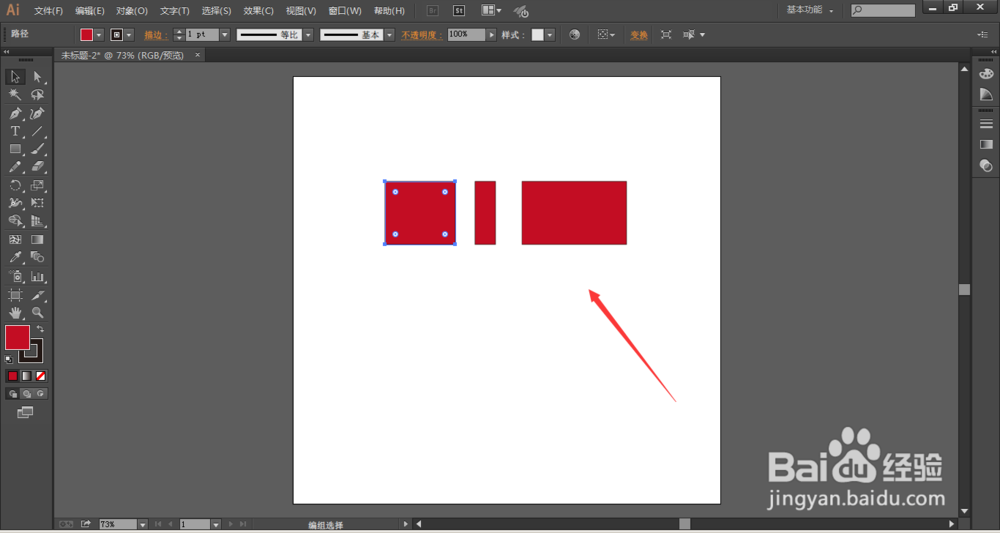
Task: Open fill color dropdown in control bar
Action: click(99, 35)
